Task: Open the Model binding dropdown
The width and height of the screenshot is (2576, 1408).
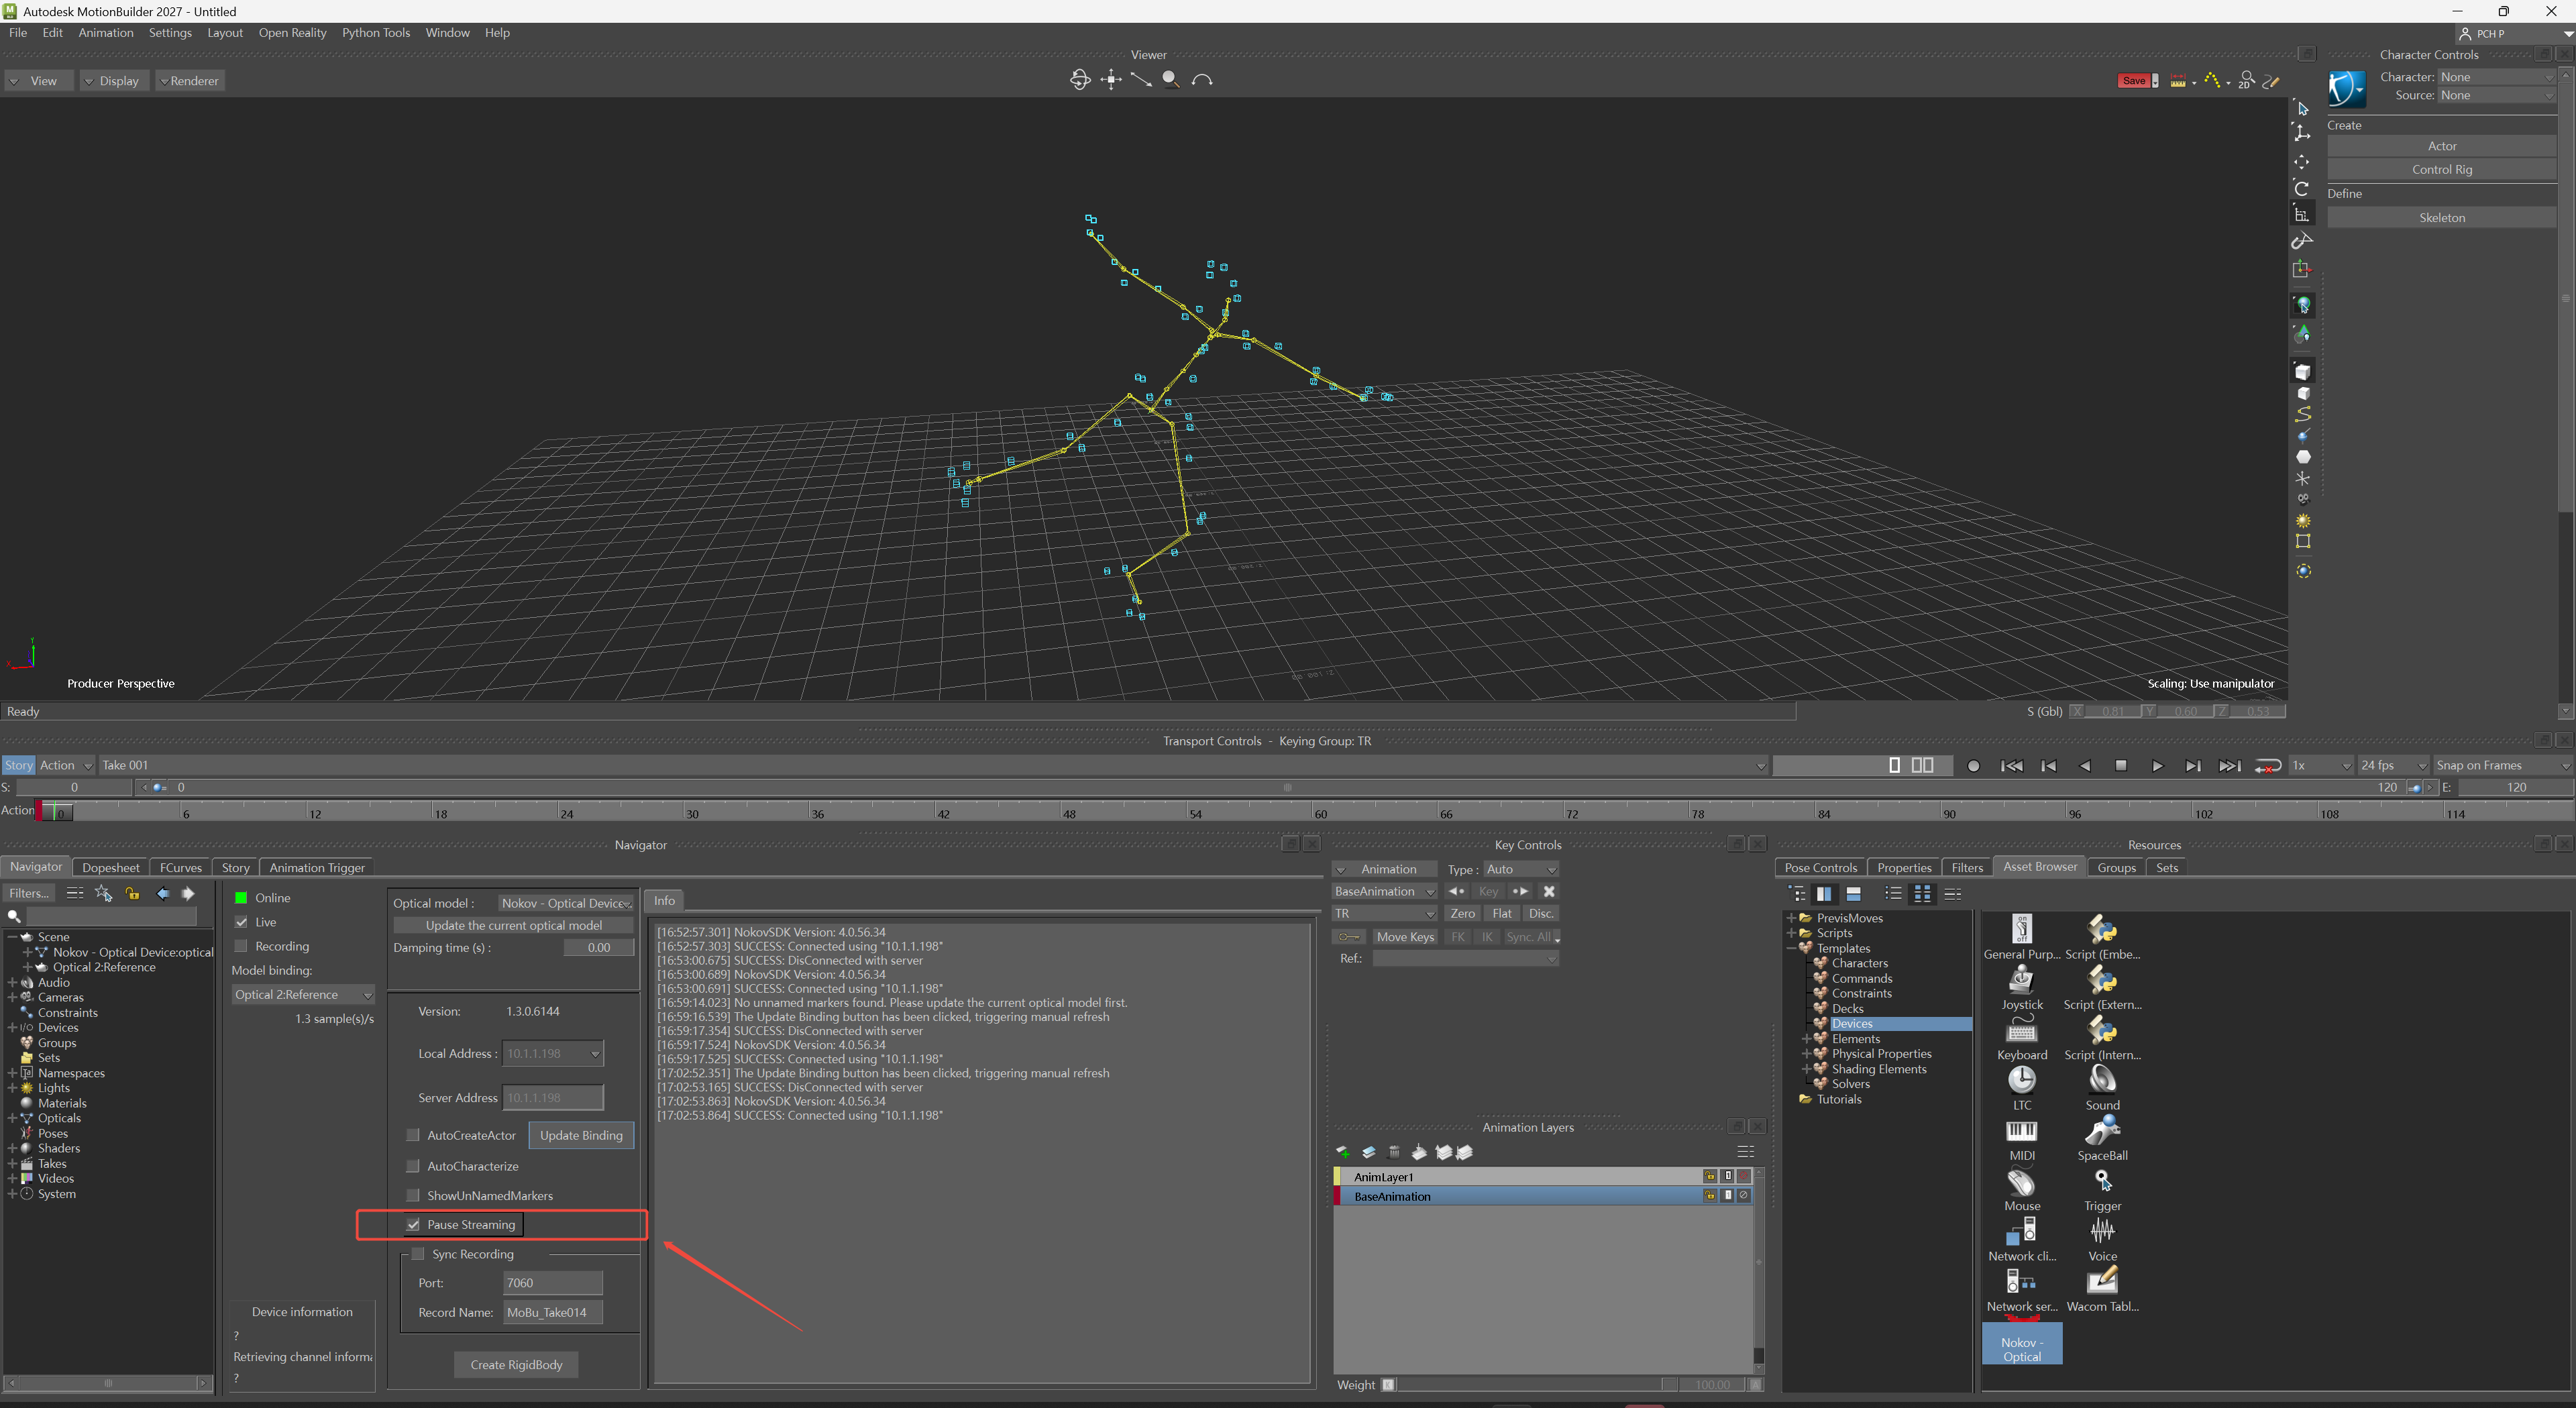Action: 303,995
